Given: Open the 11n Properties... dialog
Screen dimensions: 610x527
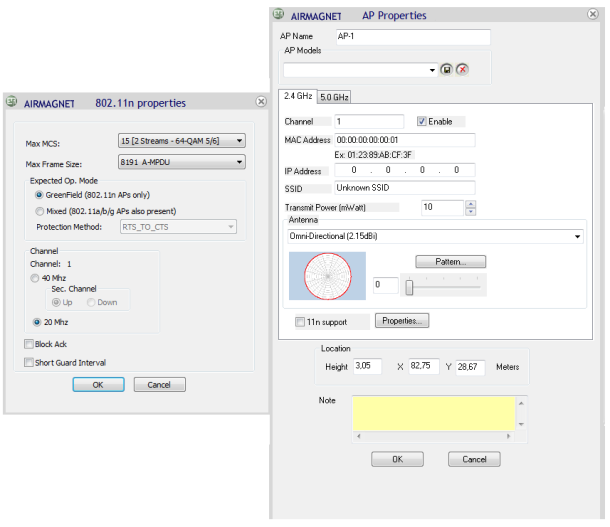Looking at the screenshot, I should pos(402,320).
